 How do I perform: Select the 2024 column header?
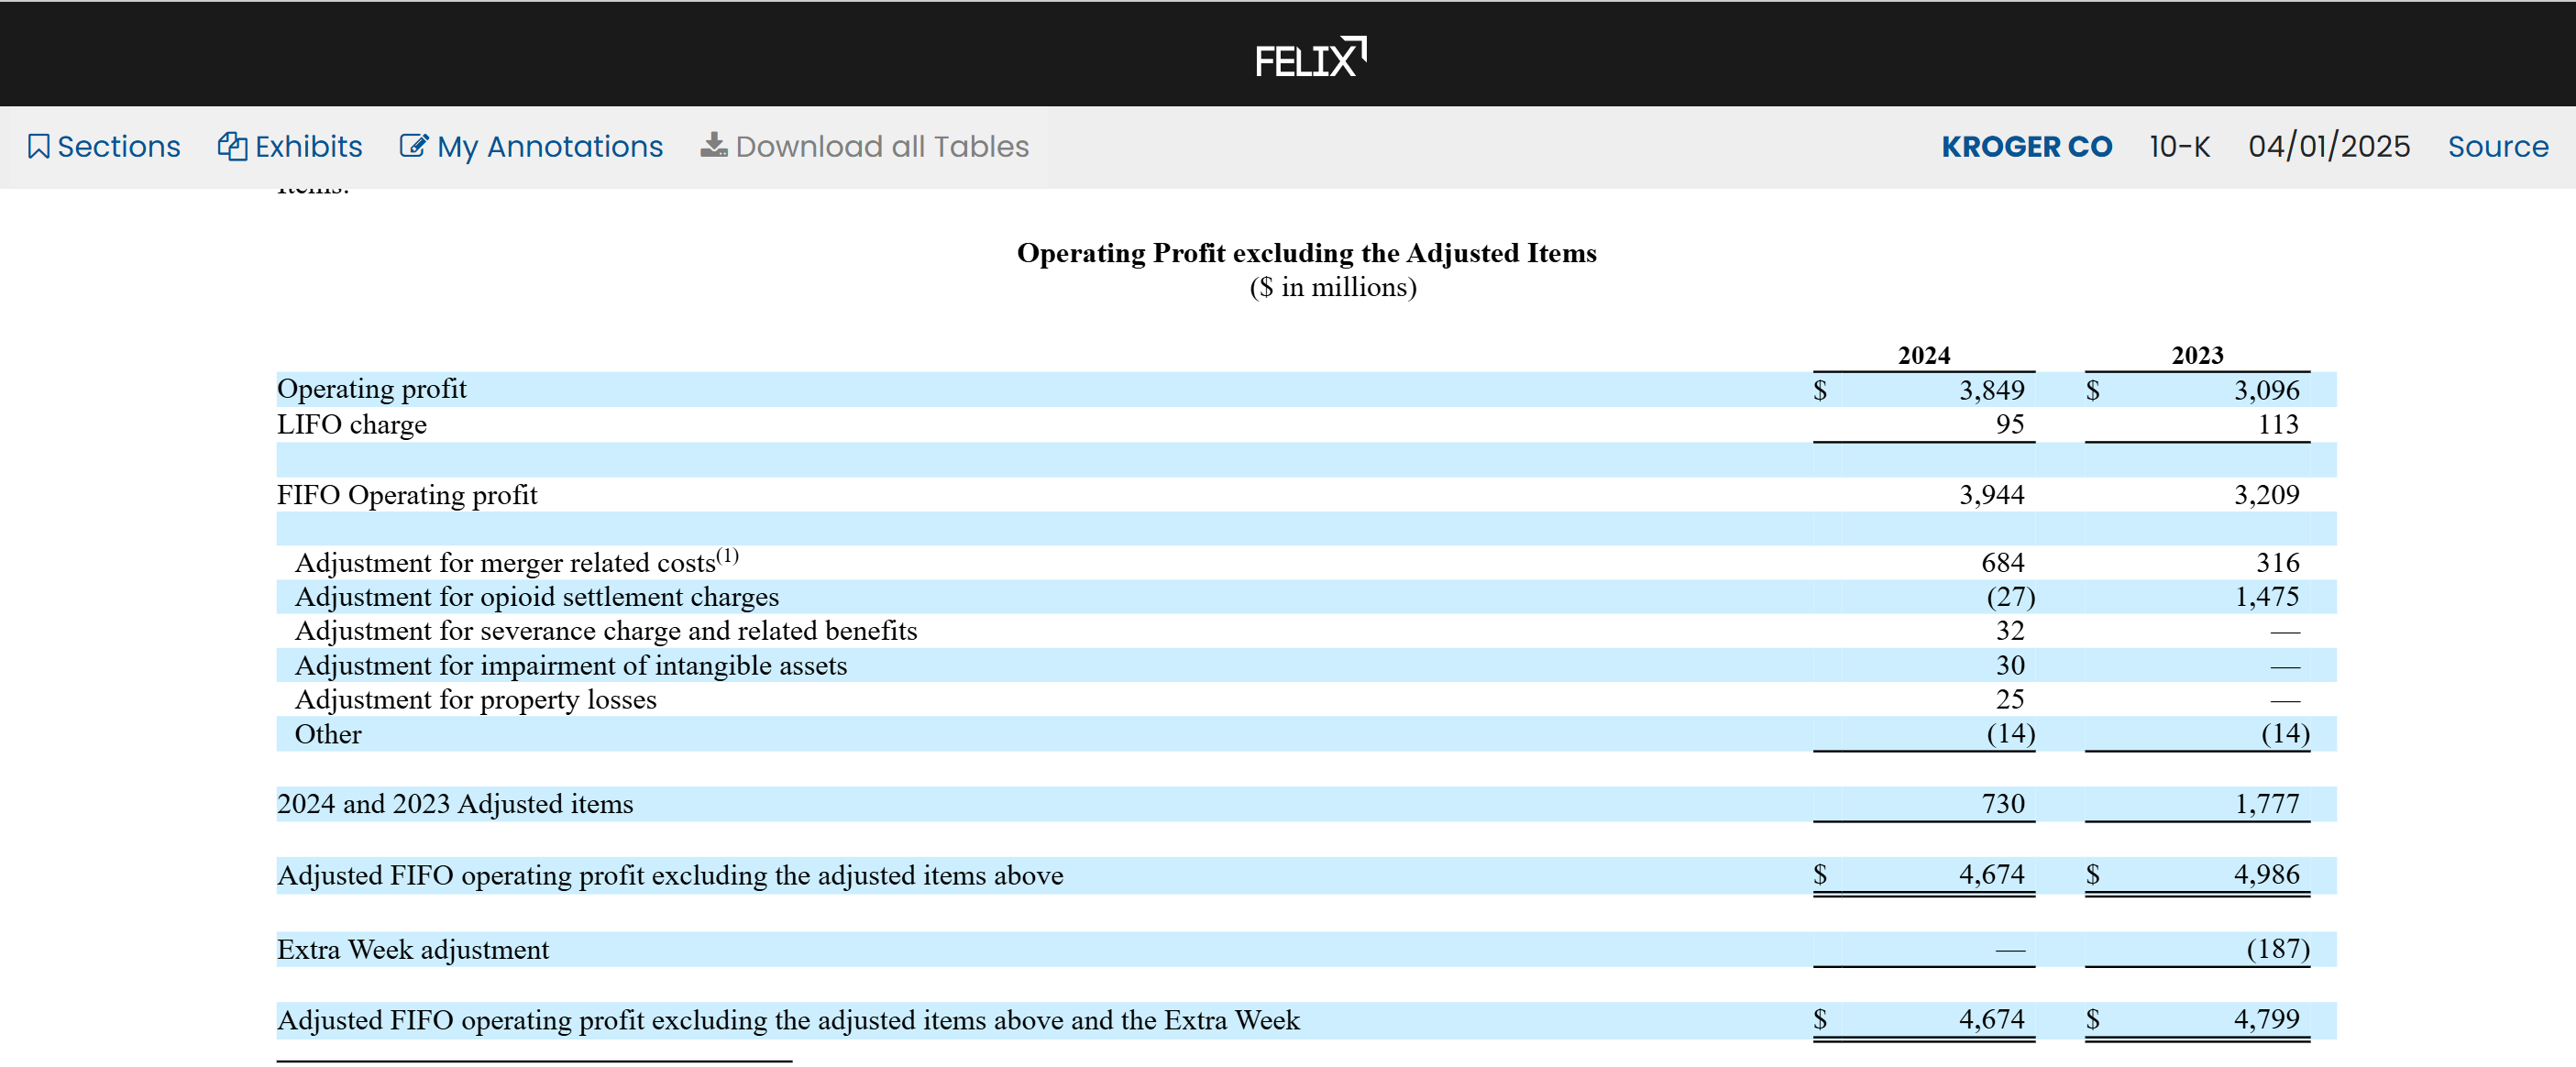click(1923, 355)
